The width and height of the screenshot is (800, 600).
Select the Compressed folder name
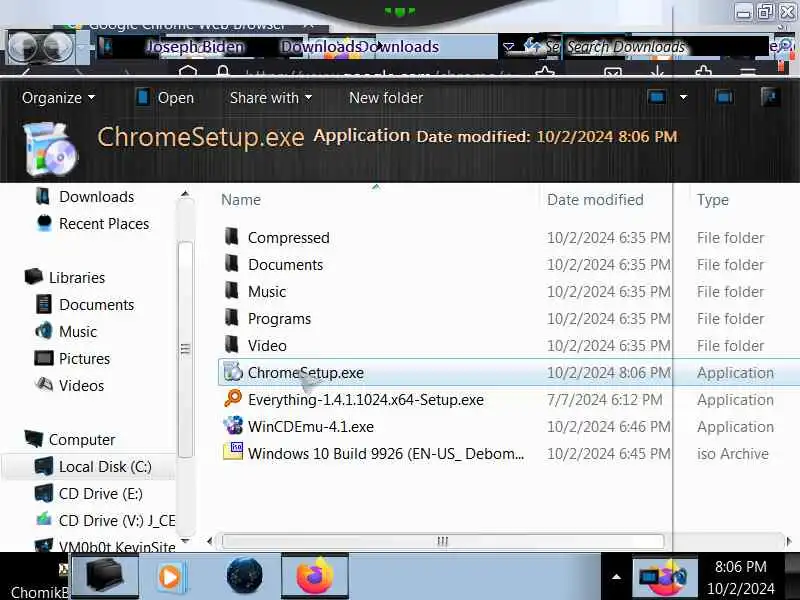click(288, 238)
